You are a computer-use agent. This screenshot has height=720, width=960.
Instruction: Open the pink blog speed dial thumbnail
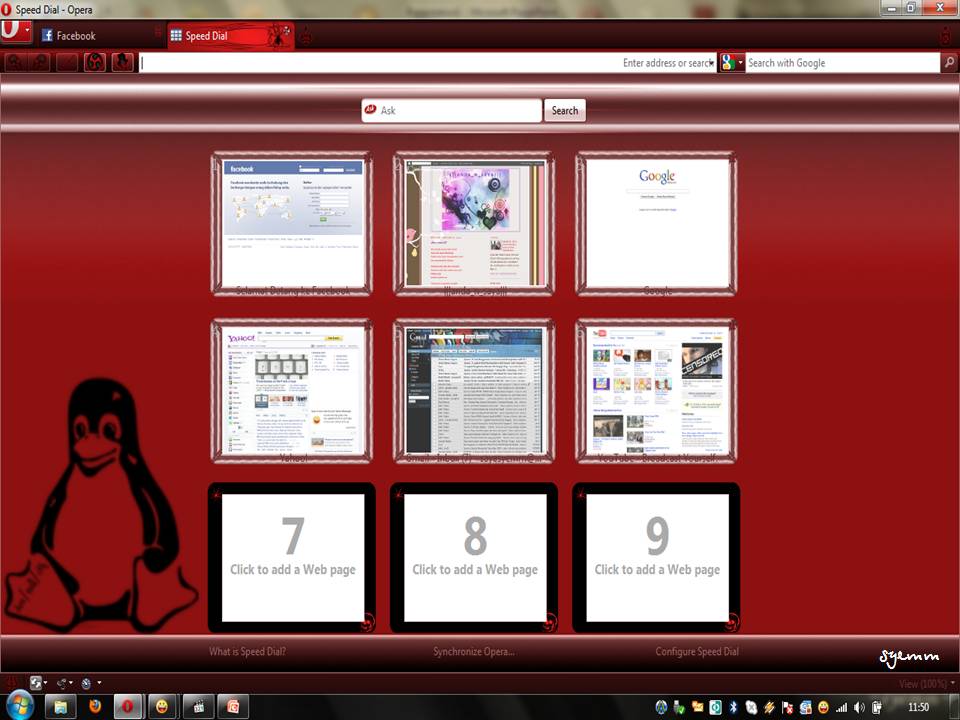click(474, 224)
